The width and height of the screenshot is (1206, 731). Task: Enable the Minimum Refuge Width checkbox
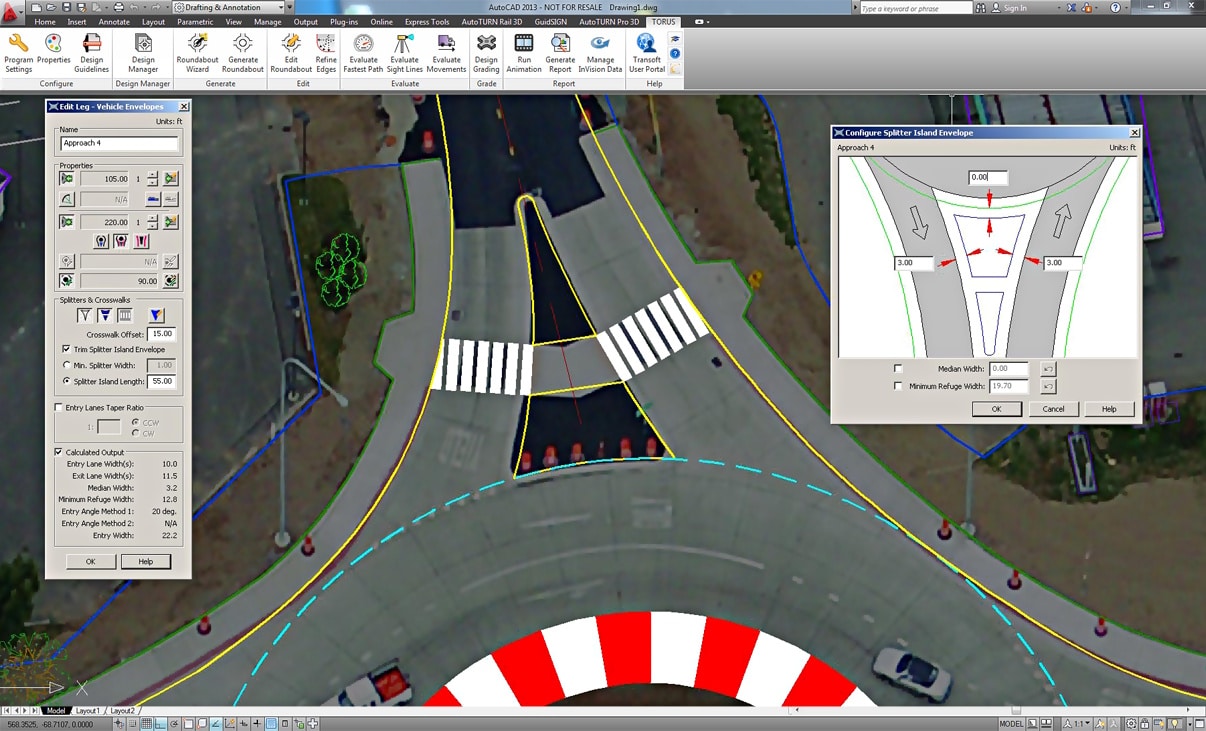click(x=898, y=386)
